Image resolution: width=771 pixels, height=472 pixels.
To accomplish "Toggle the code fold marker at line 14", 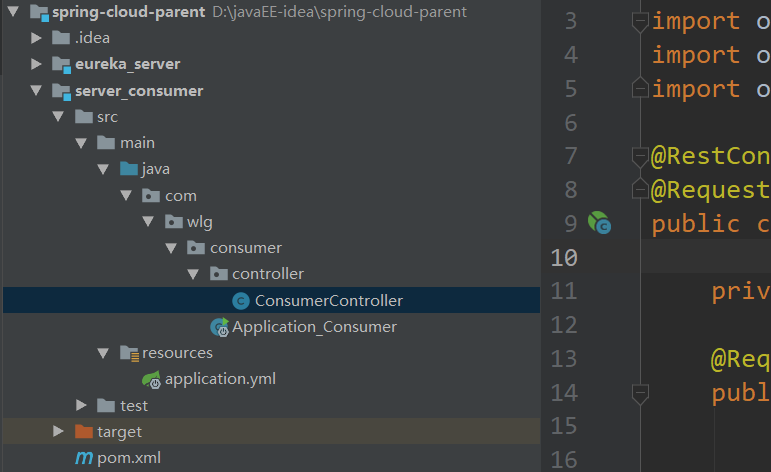I will tap(640, 394).
